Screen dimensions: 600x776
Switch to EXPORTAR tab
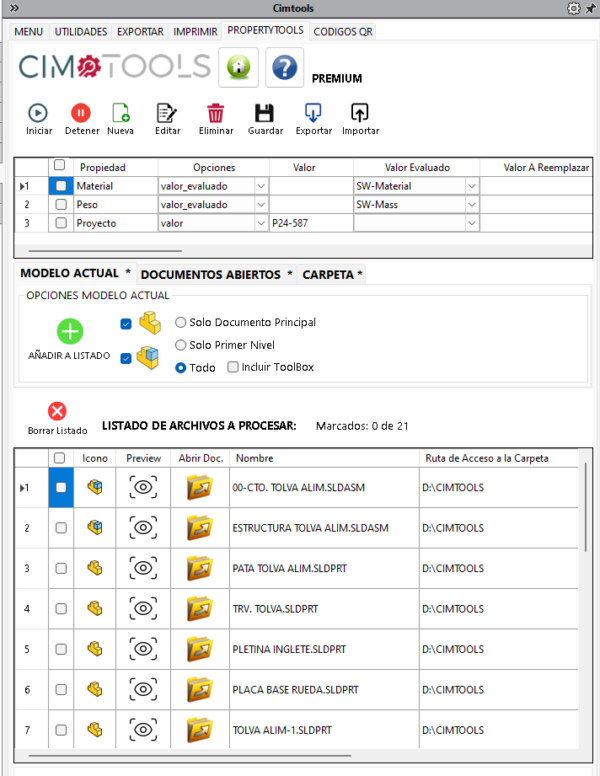(x=140, y=32)
